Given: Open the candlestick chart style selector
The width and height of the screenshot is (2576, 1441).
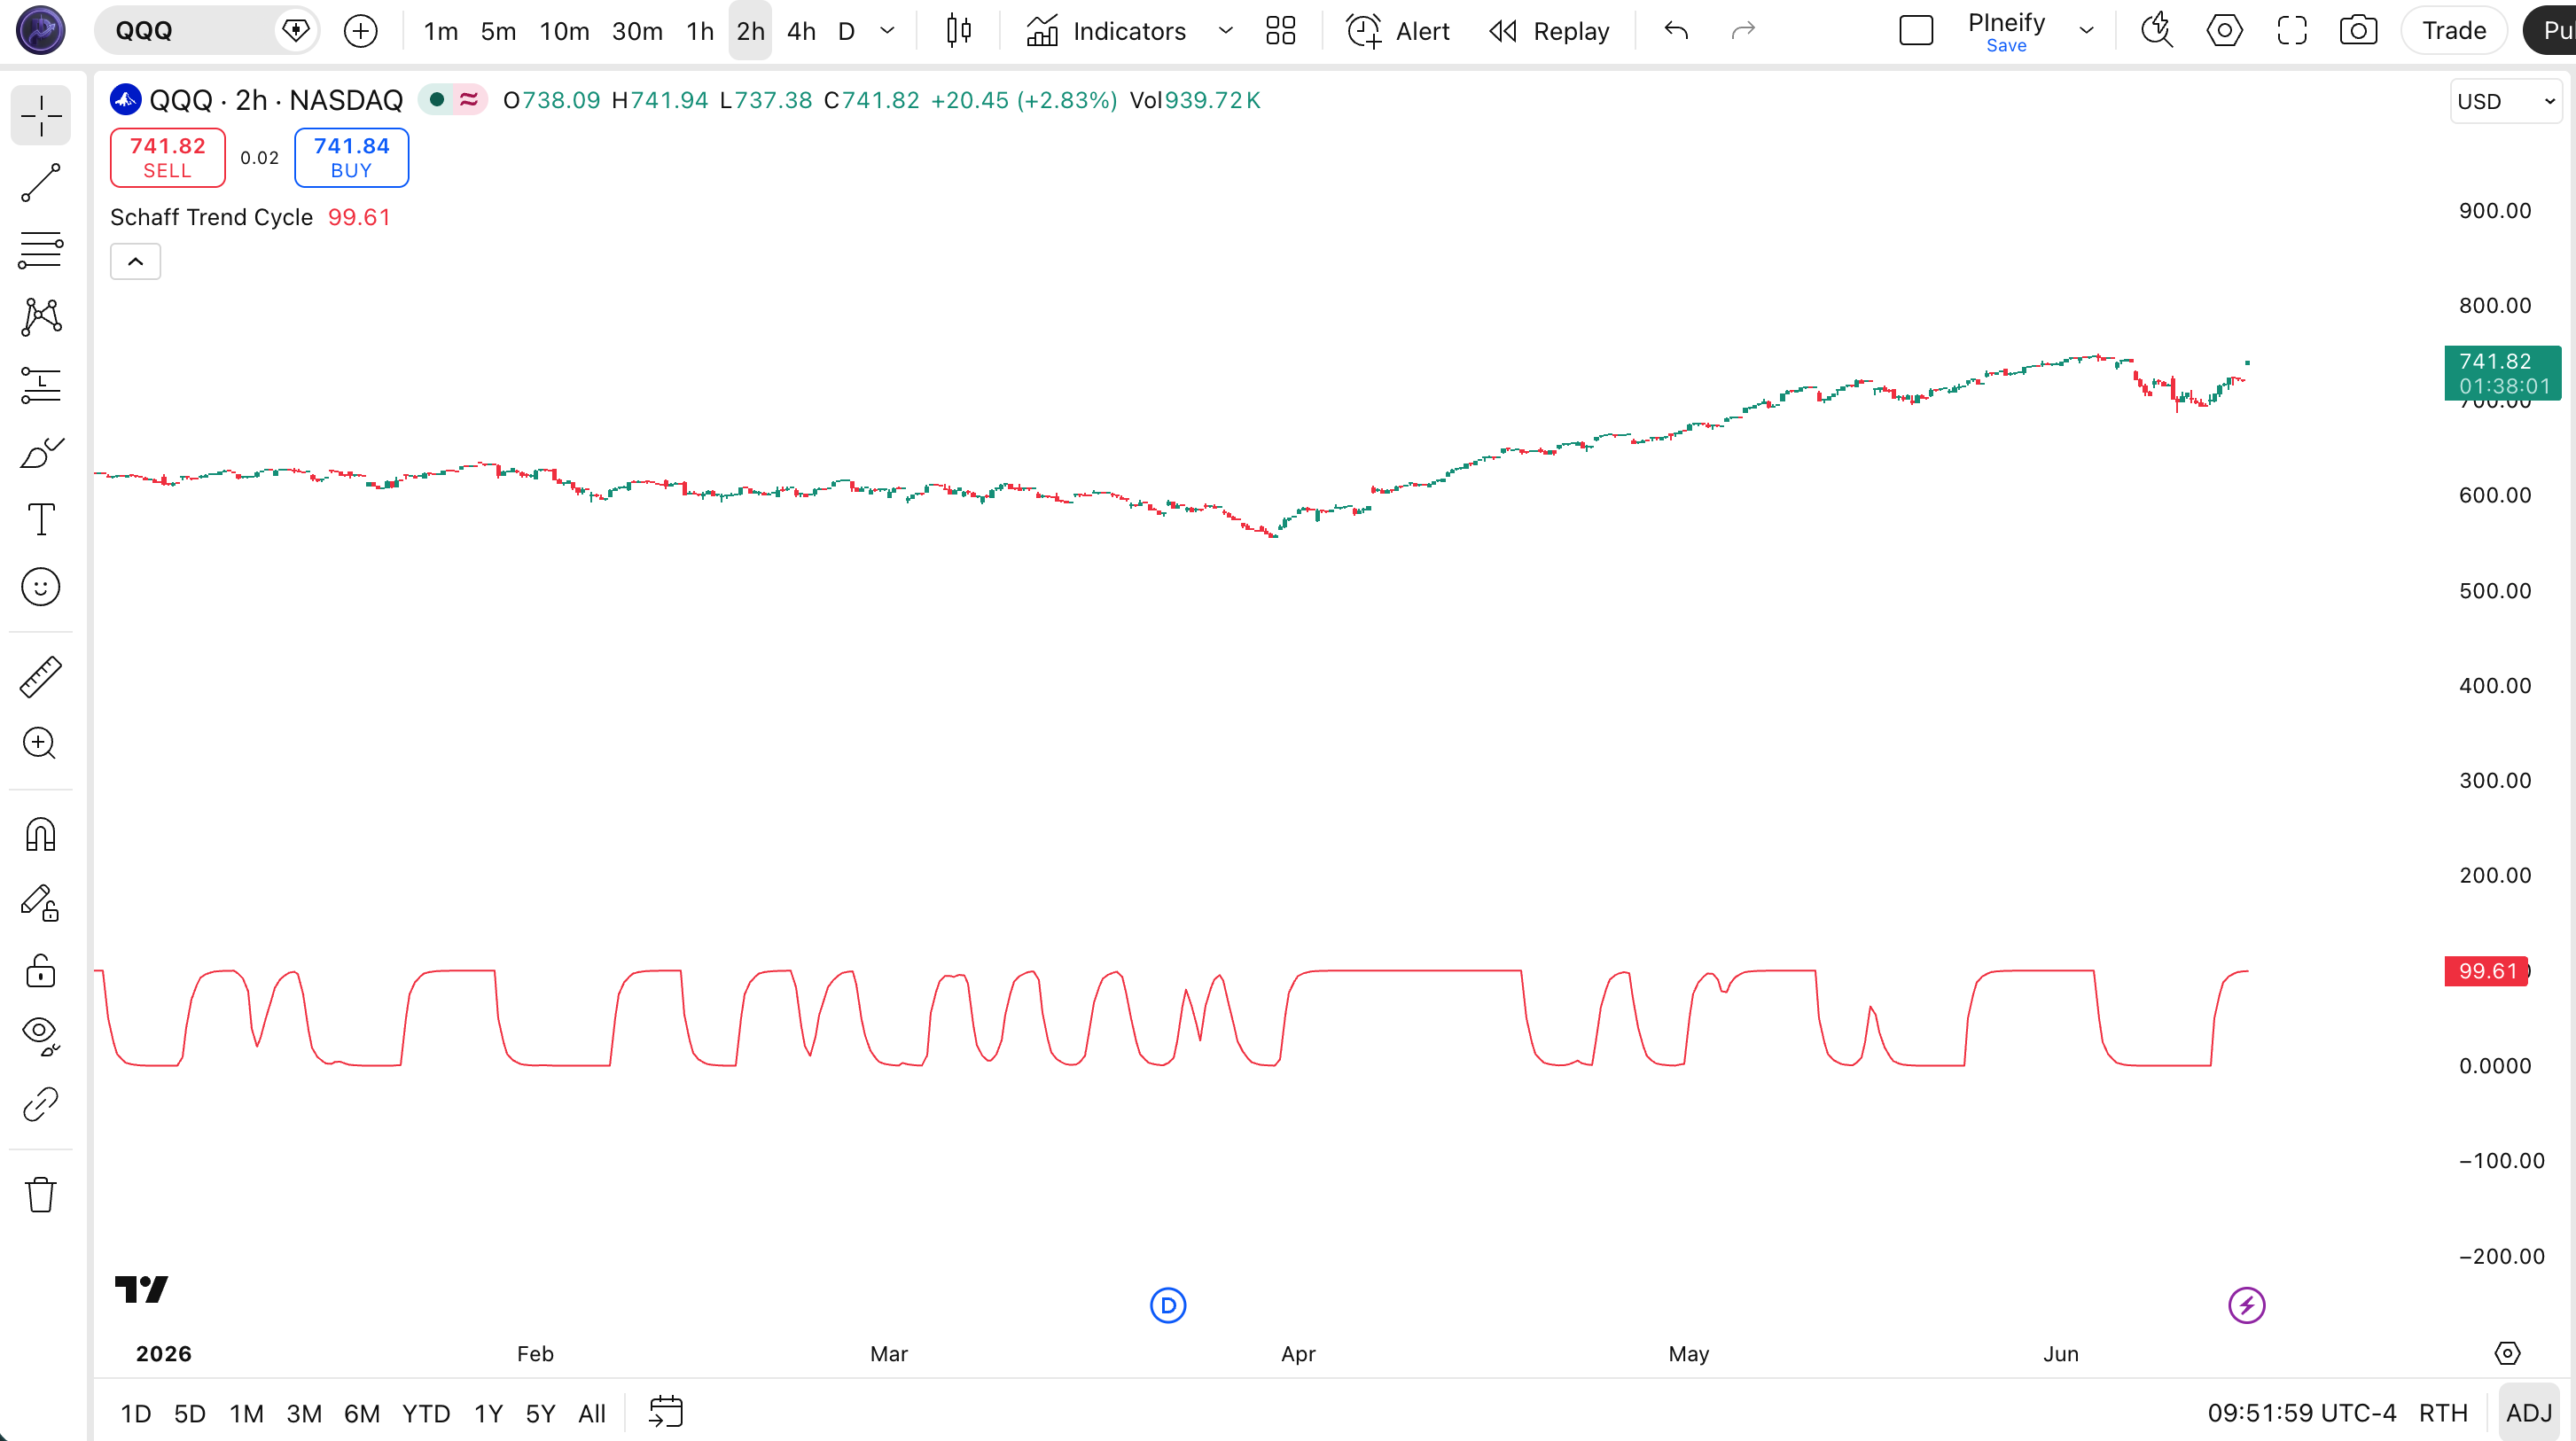Looking at the screenshot, I should pos(958,31).
